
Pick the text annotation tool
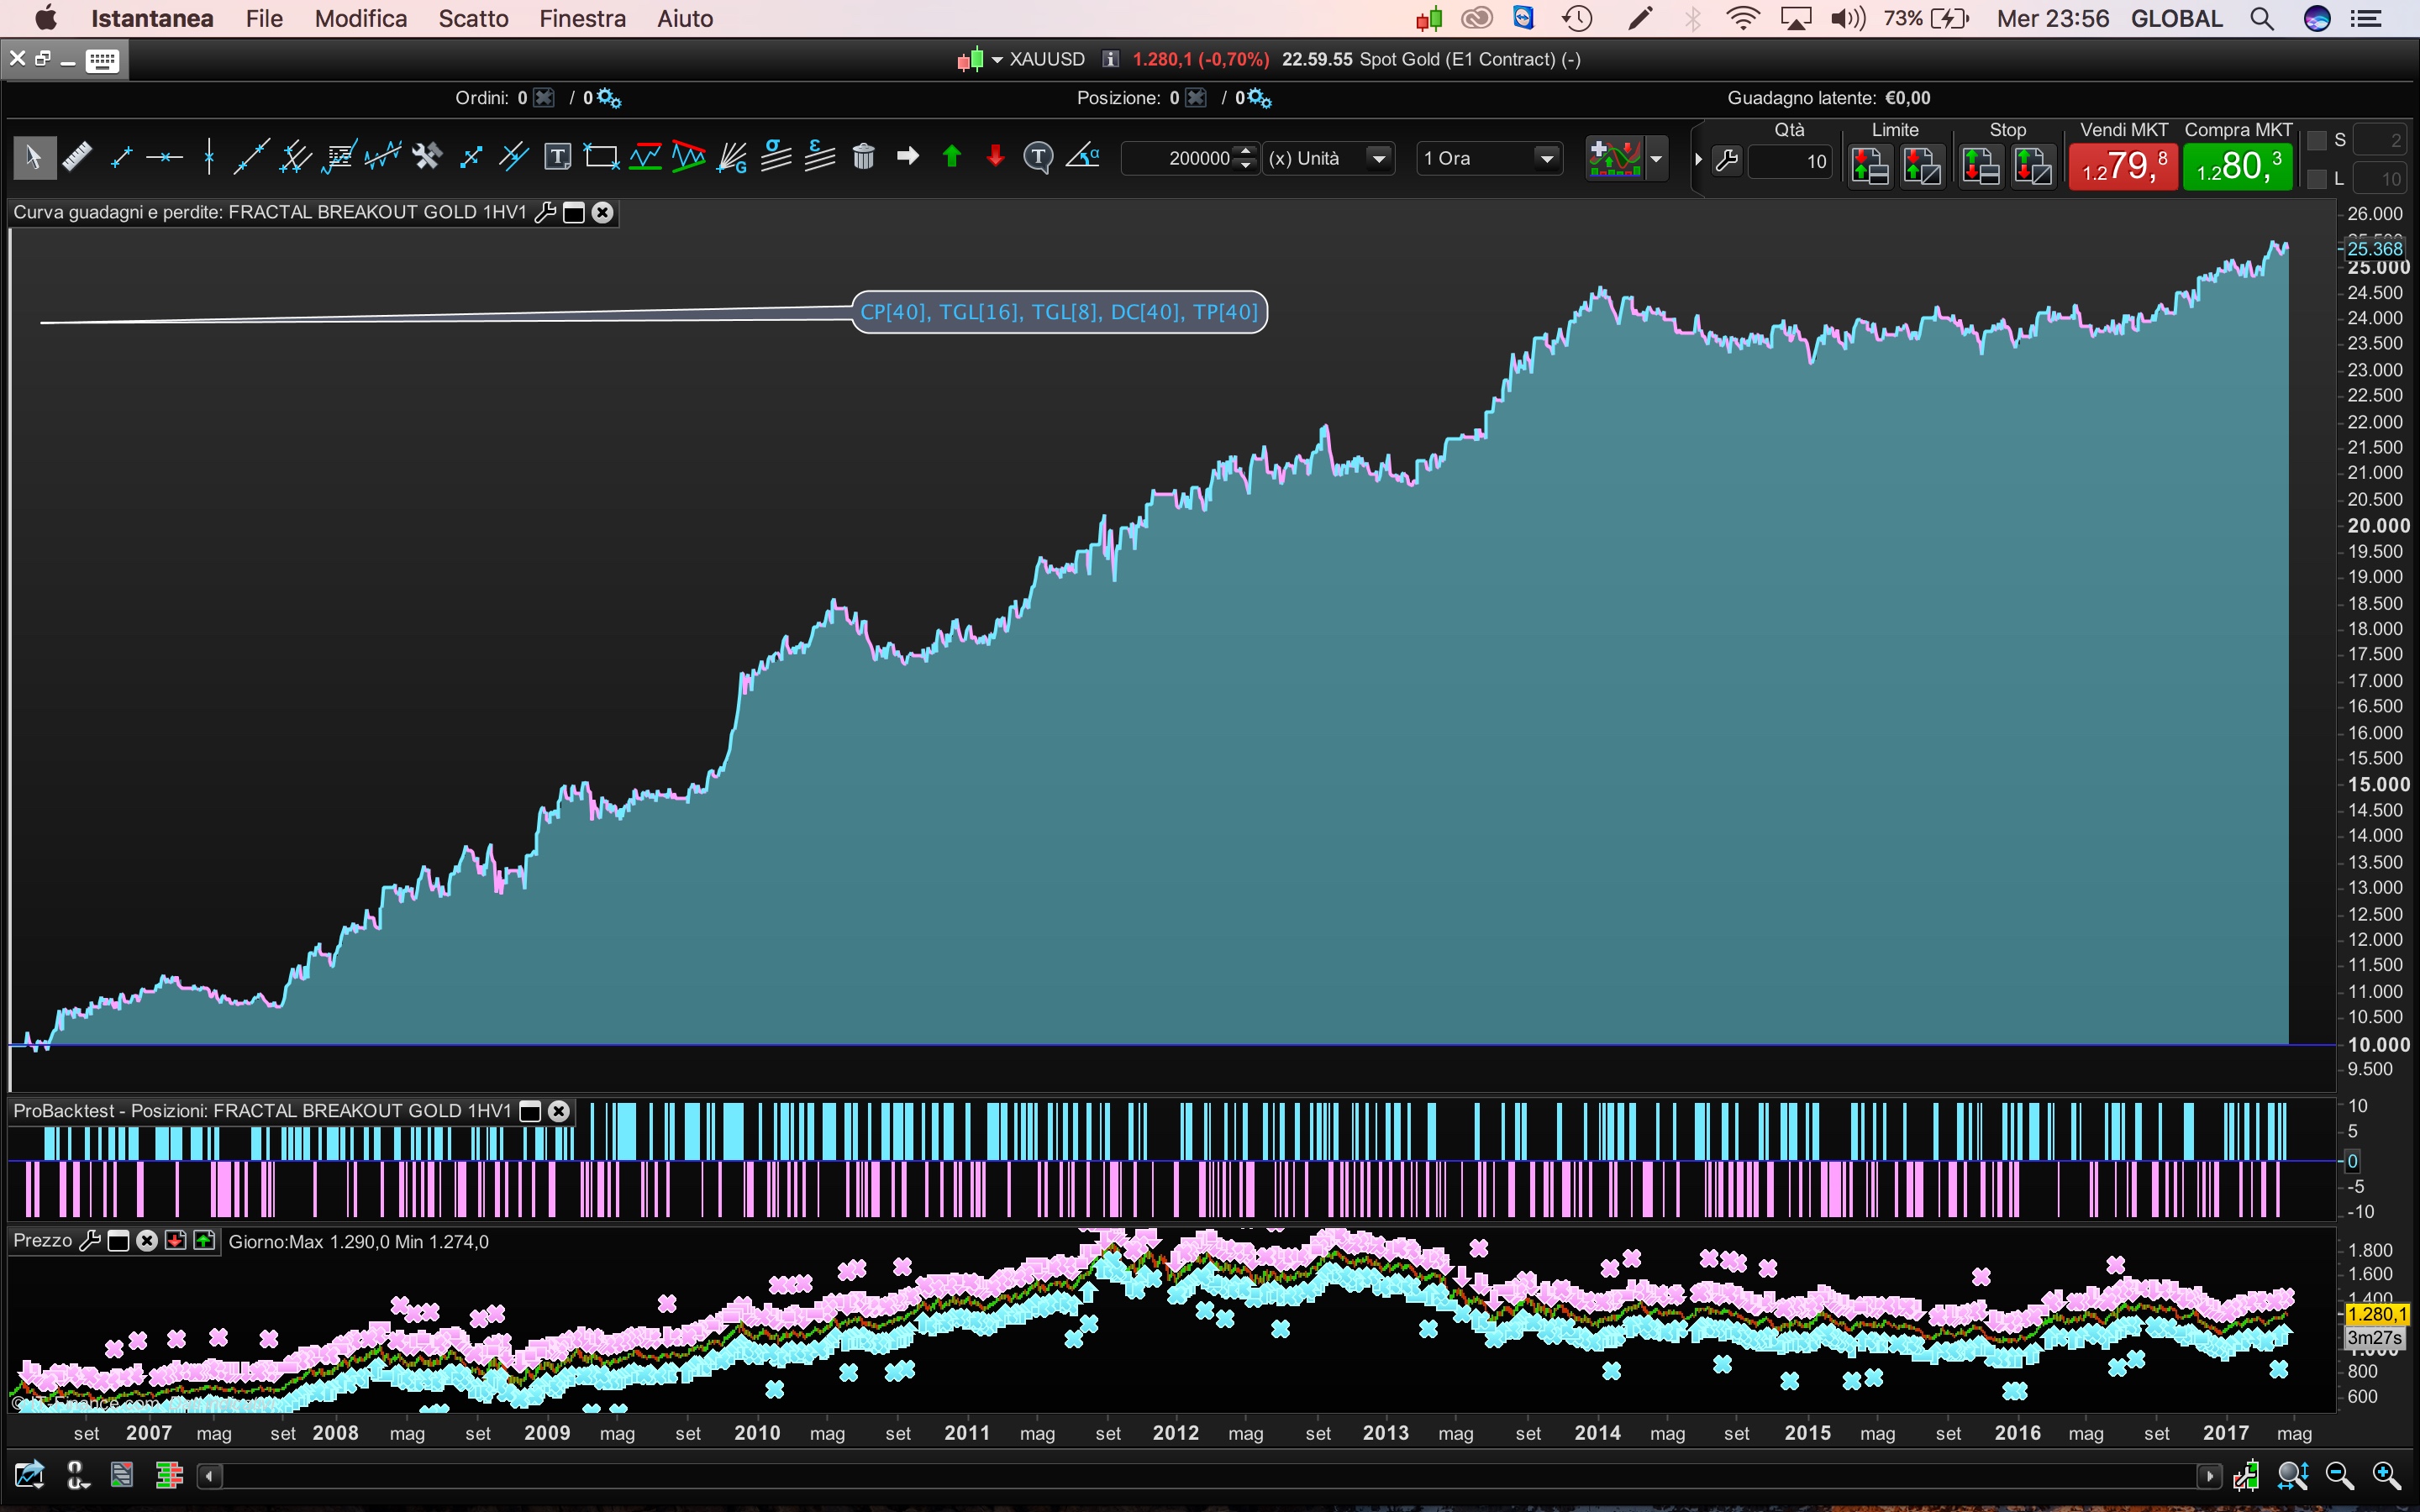point(557,157)
